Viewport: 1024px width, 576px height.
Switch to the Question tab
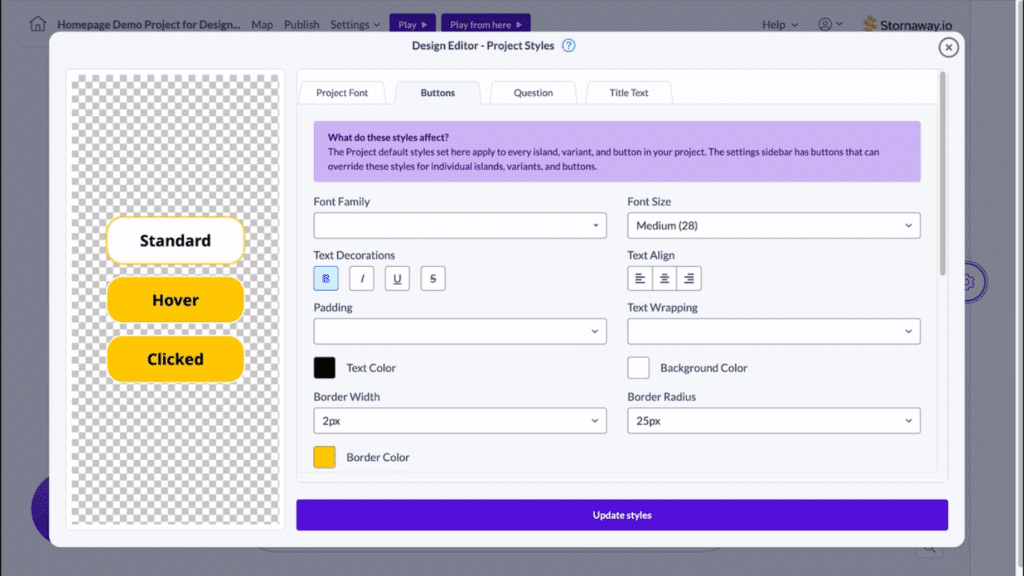coord(533,92)
